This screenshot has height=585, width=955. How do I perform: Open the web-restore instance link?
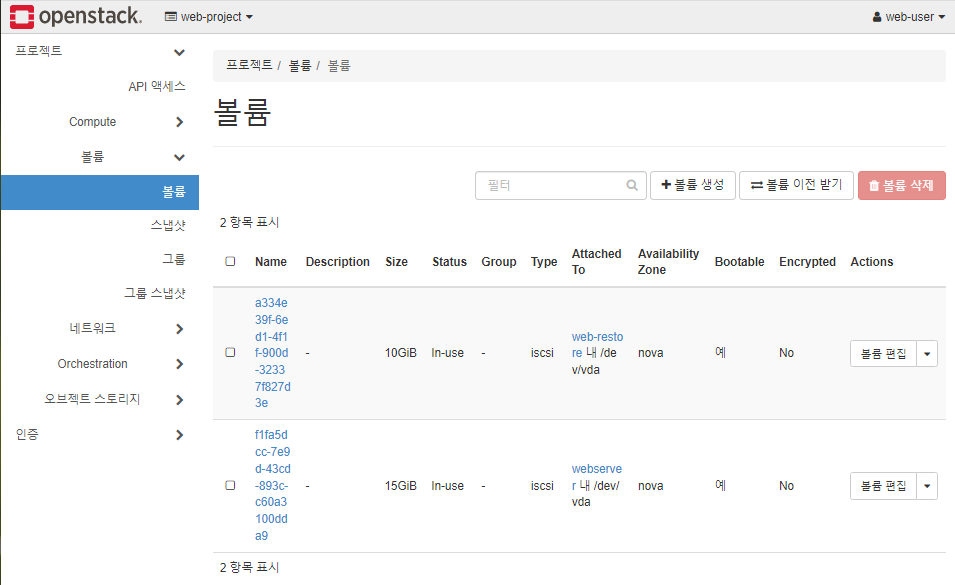pyautogui.click(x=597, y=345)
